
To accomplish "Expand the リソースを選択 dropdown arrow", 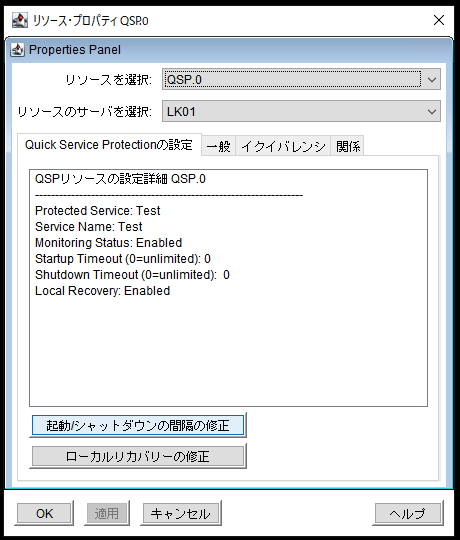I will point(431,80).
